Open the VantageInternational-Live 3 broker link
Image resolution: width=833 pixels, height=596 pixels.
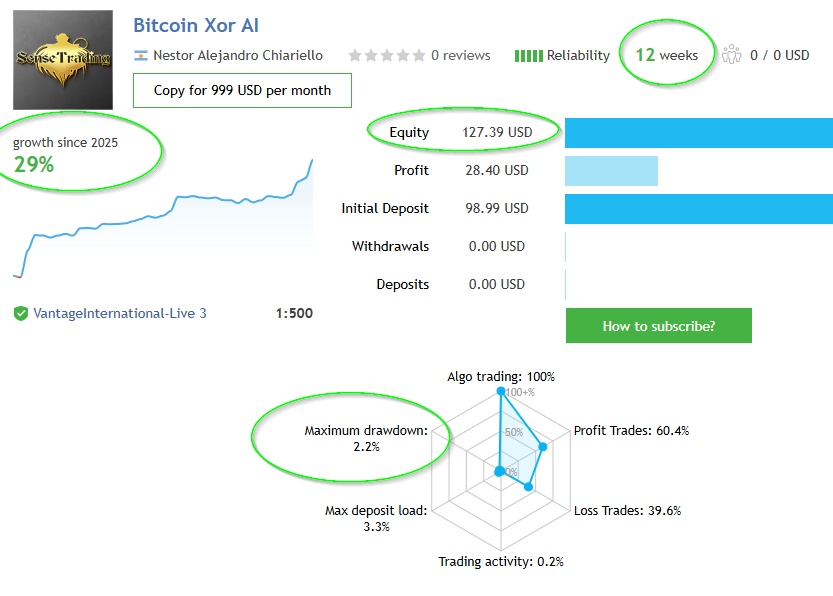click(x=120, y=314)
